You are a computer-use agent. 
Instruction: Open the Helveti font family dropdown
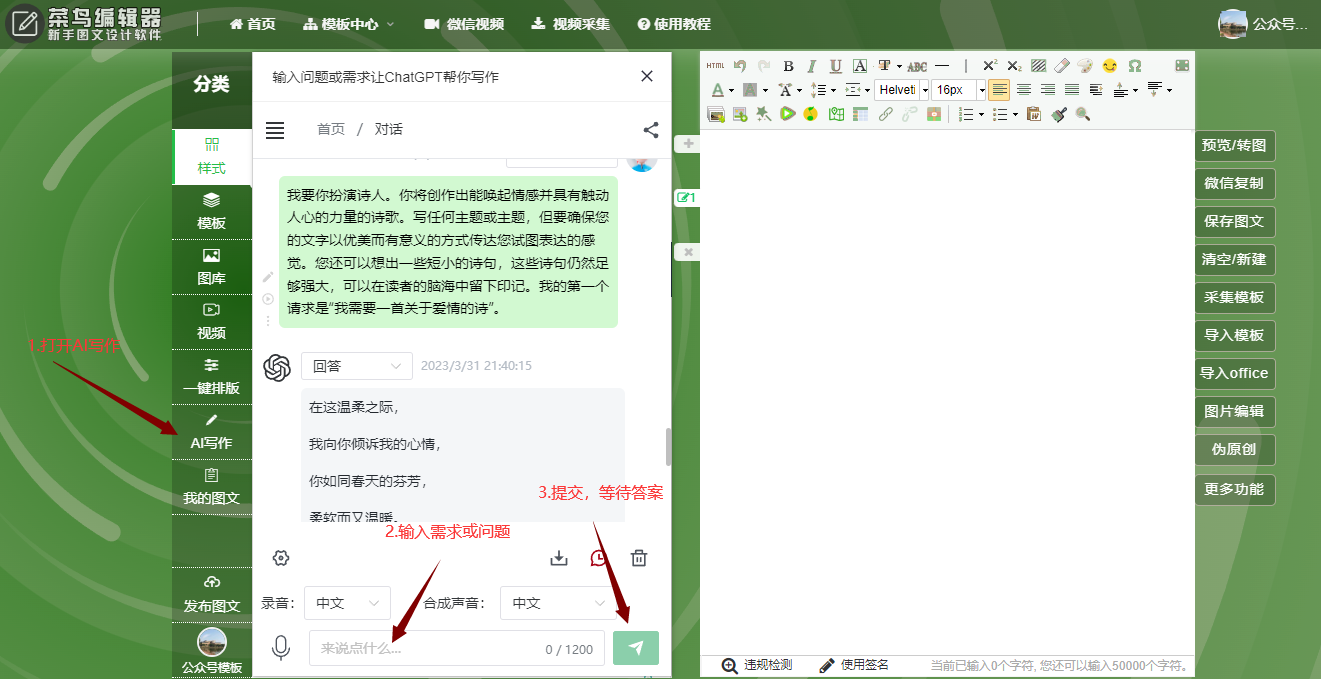click(925, 90)
